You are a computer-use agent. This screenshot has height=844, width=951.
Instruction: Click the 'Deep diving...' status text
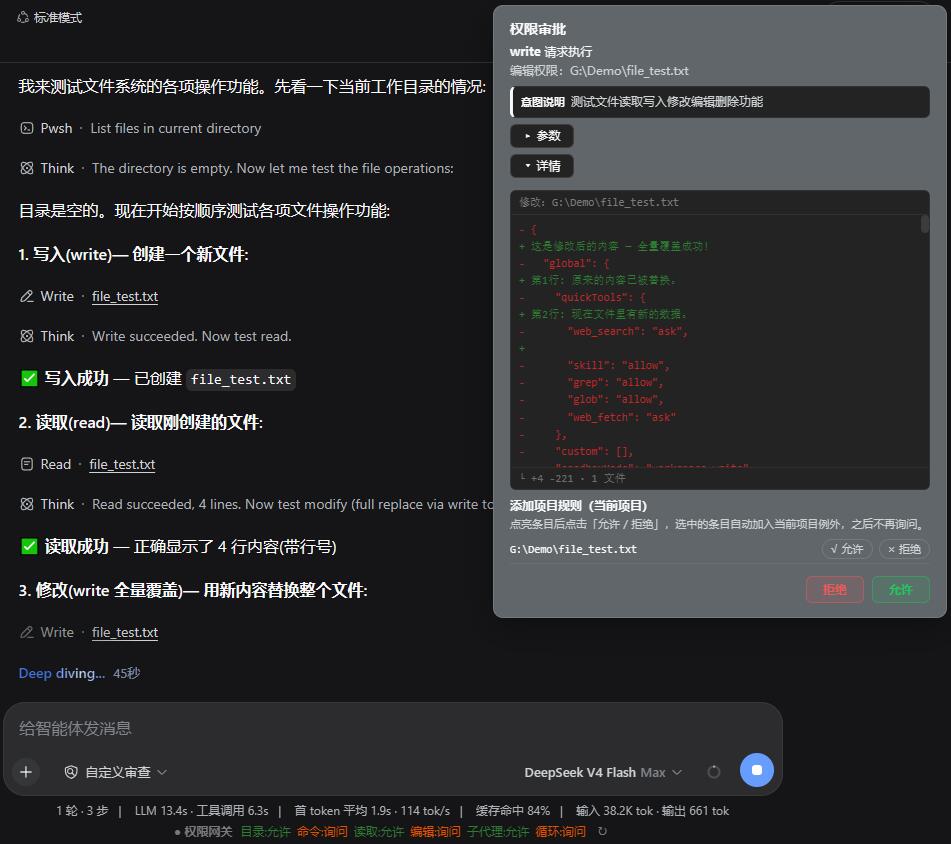[62, 673]
